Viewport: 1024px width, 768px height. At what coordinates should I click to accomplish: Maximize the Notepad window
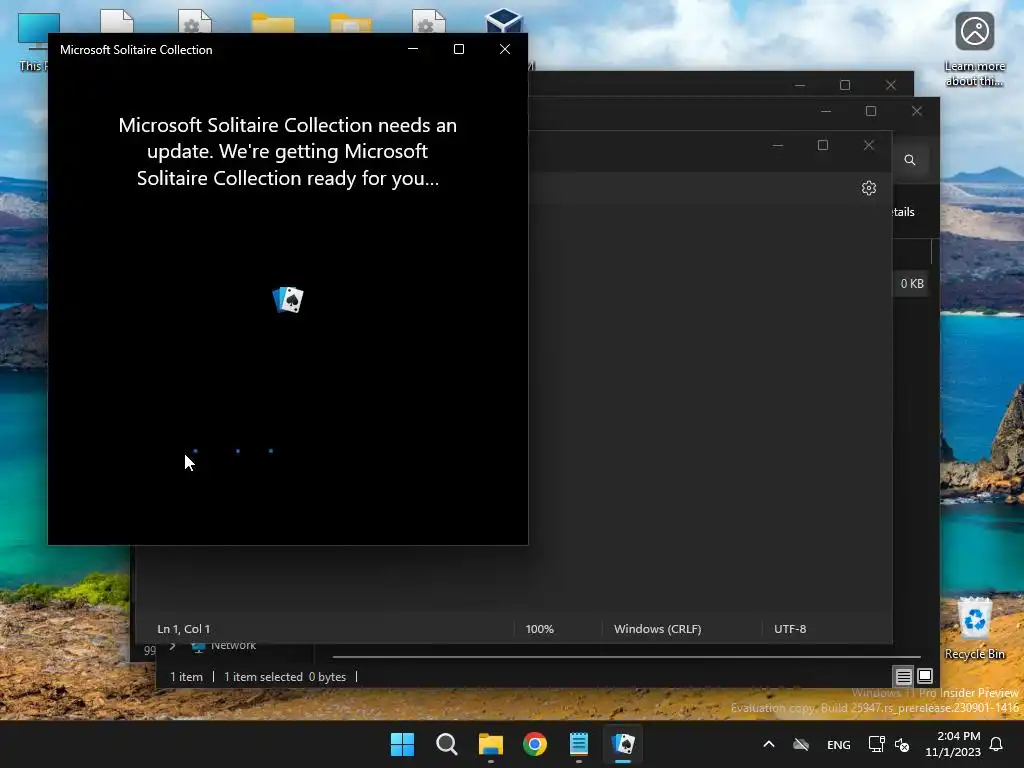(823, 145)
